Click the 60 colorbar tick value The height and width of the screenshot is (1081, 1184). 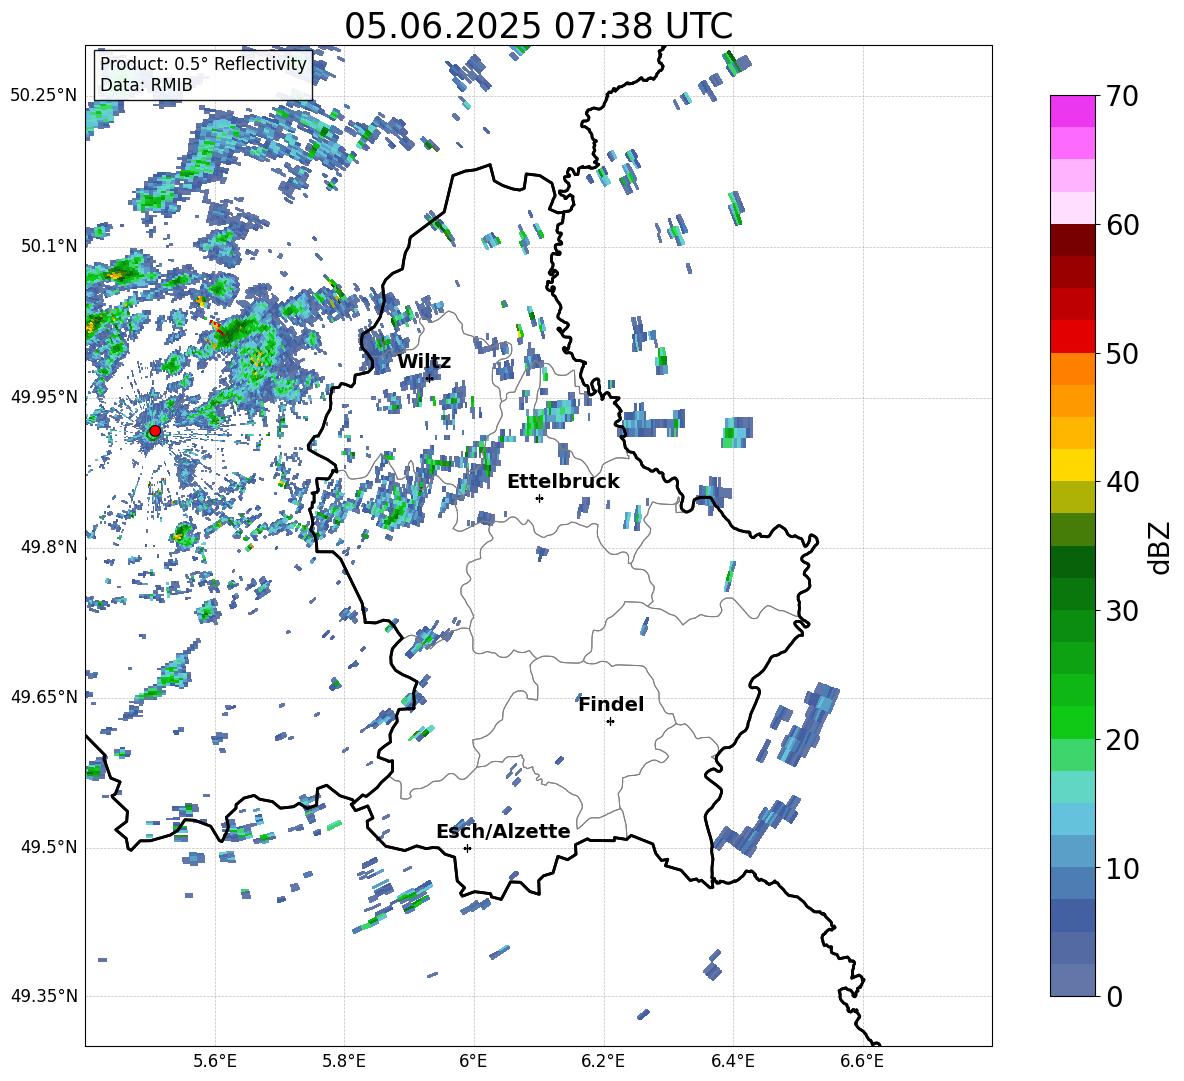(x=1122, y=225)
